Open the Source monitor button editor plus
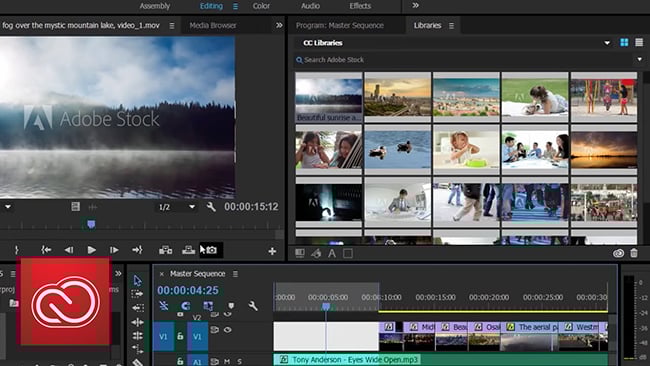 pyautogui.click(x=272, y=251)
